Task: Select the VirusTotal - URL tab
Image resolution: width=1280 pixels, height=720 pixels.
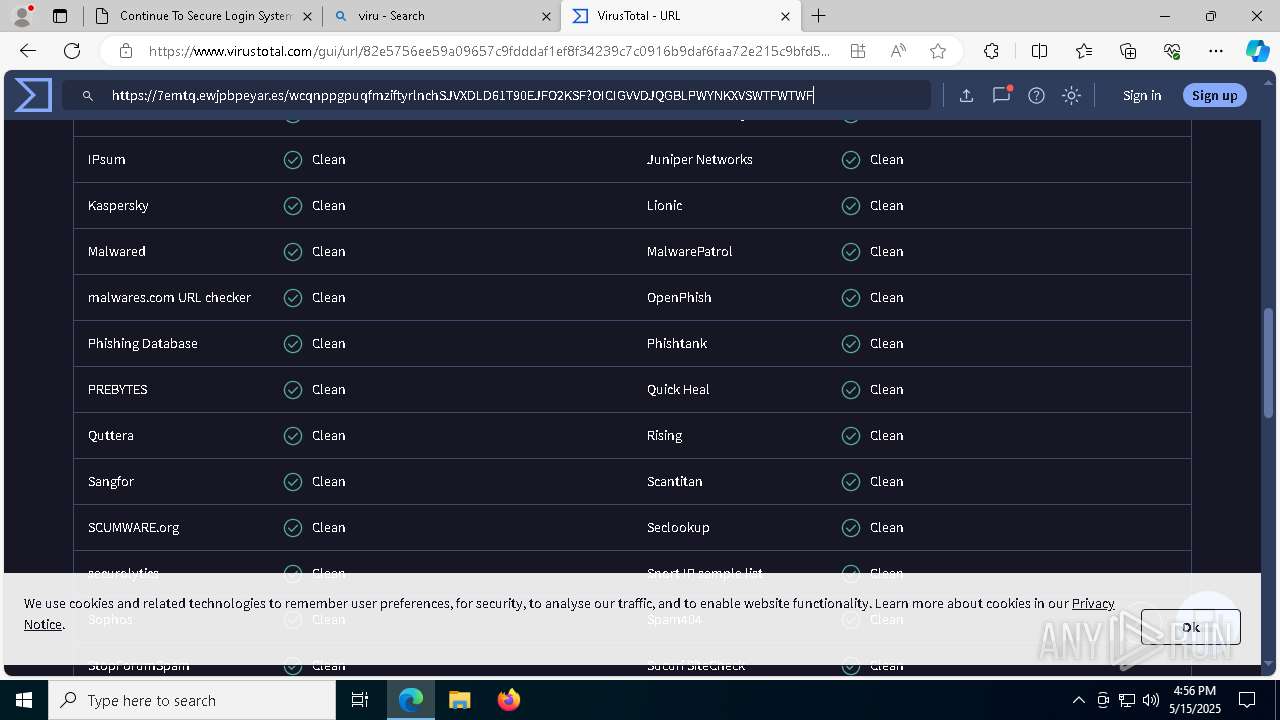Action: [680, 16]
